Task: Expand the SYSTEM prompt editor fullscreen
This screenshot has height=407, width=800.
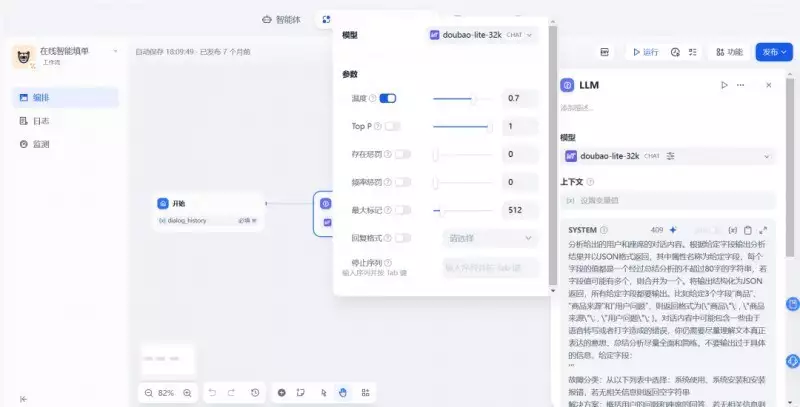Action: click(x=763, y=231)
